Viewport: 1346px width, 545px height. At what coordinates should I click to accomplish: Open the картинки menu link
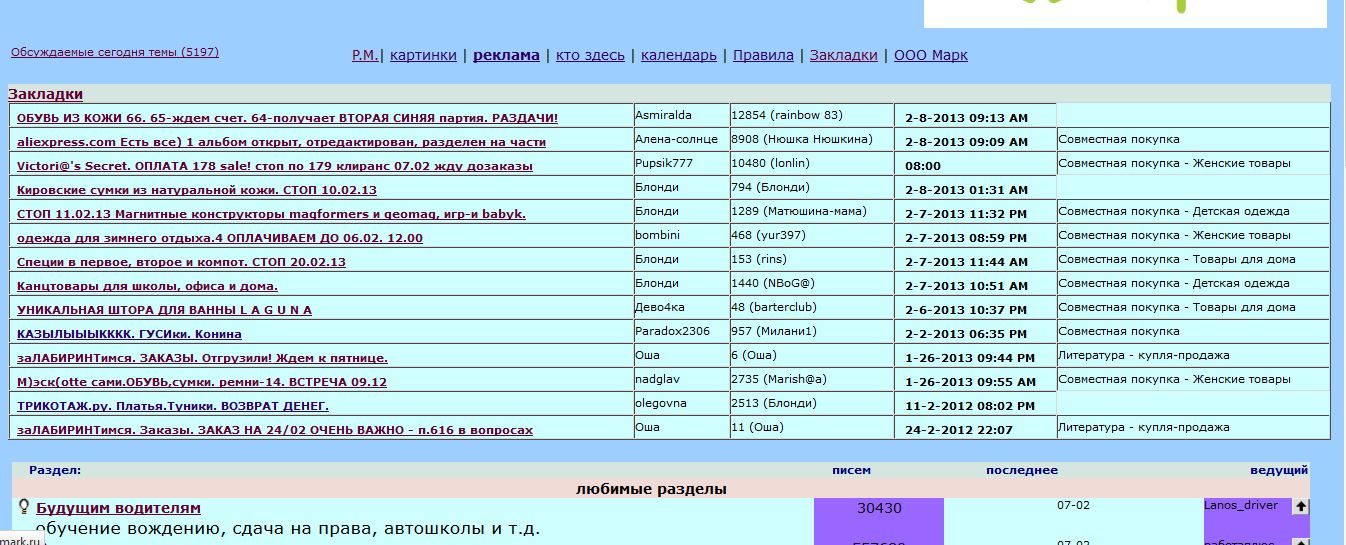[x=423, y=55]
